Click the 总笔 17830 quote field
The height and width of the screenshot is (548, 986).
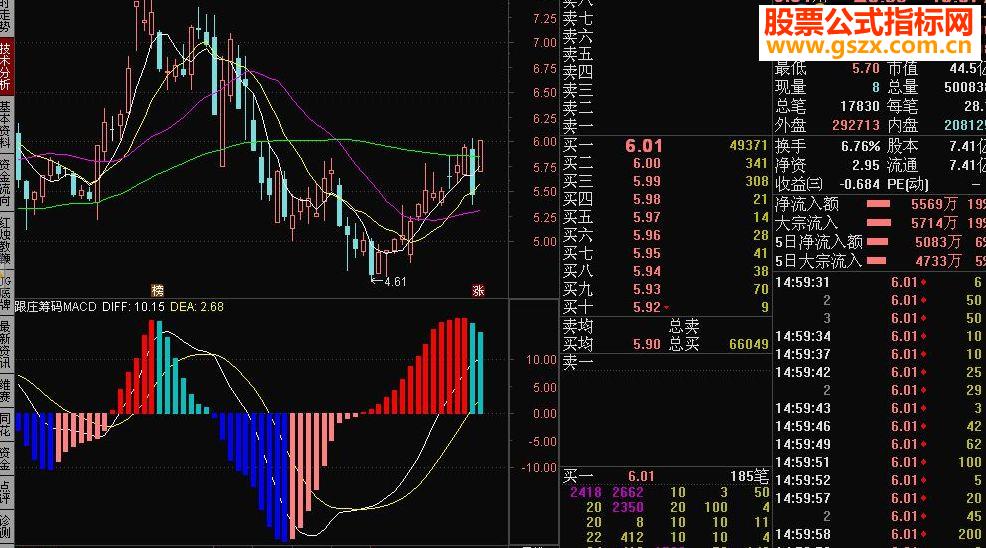click(827, 106)
